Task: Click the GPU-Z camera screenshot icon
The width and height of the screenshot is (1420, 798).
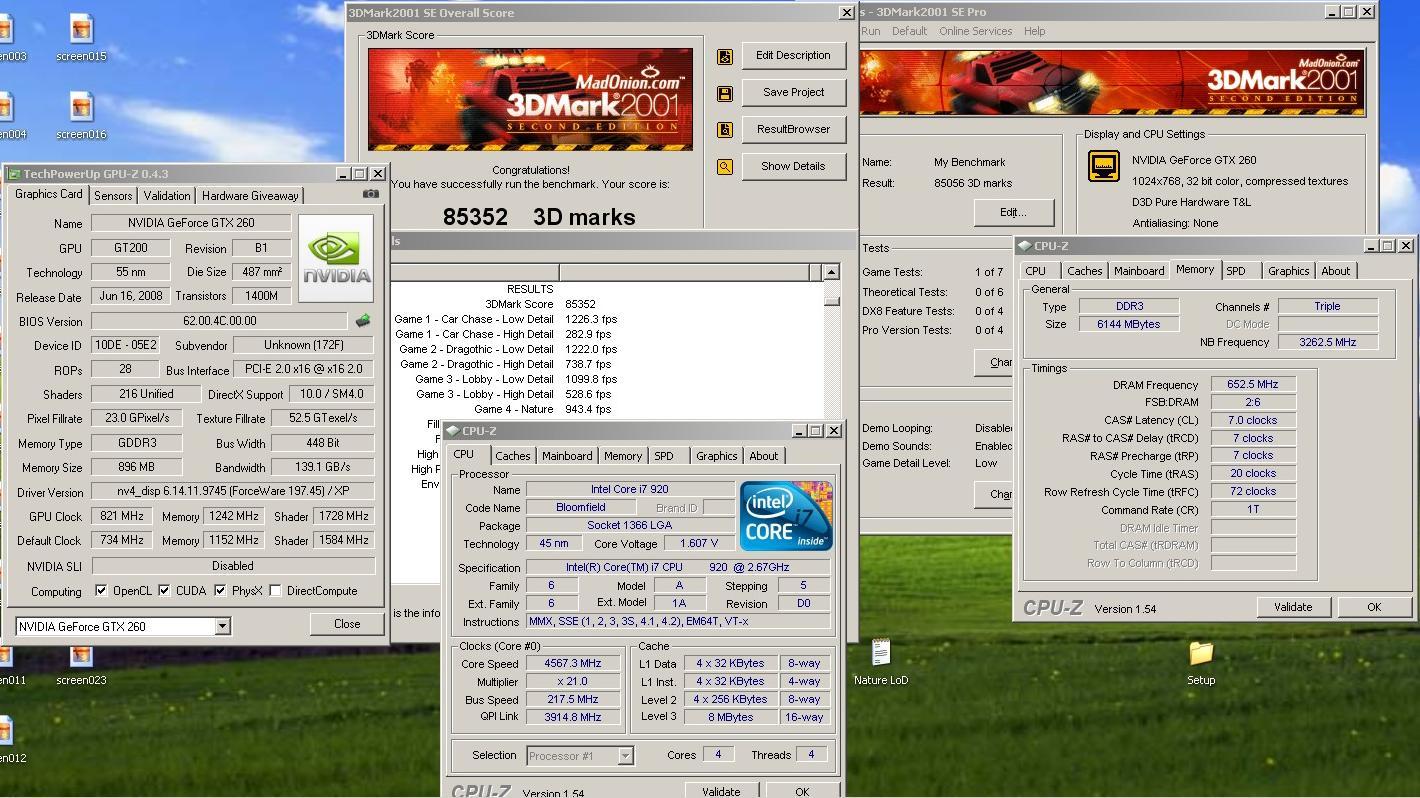Action: pos(371,194)
